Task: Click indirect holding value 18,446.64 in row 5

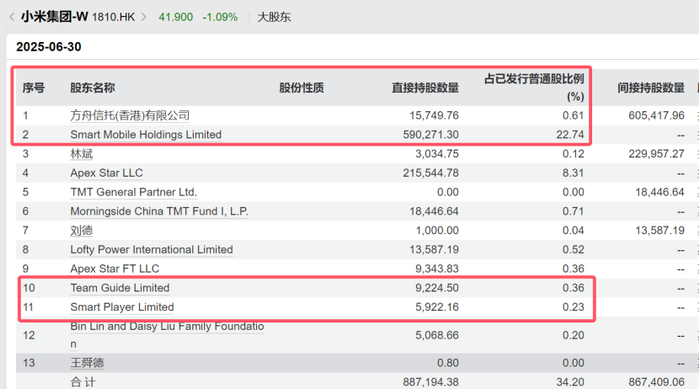Action: 659,192
